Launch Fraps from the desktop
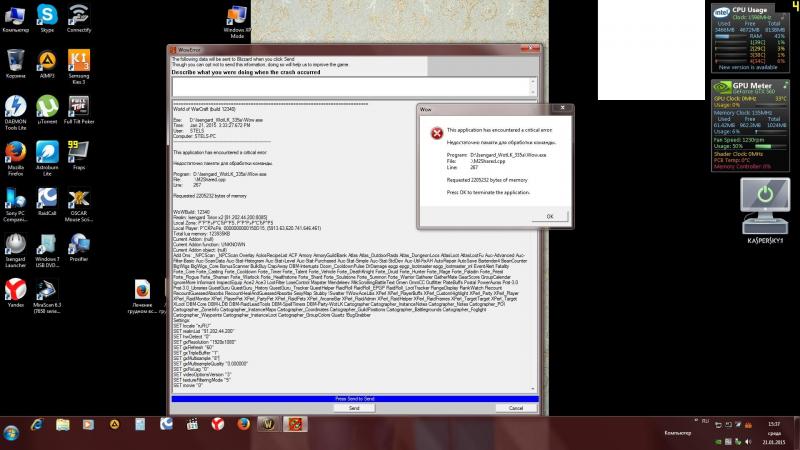Image resolution: width=800 pixels, height=450 pixels. (x=79, y=156)
